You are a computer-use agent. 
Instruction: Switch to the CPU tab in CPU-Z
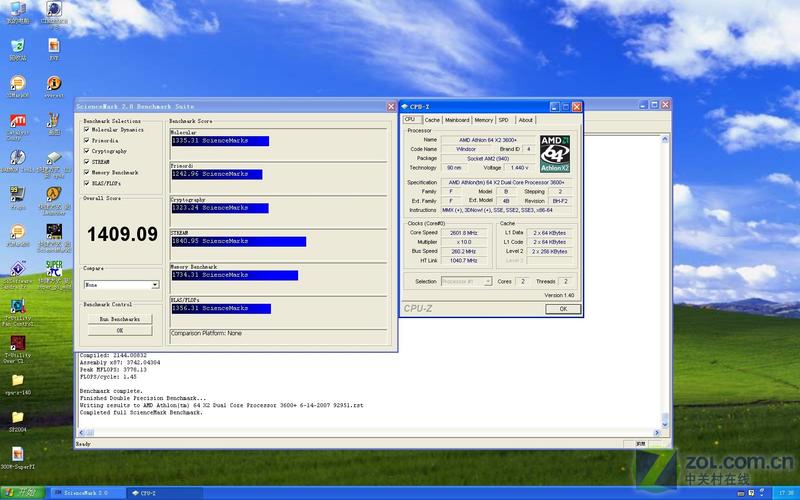411,119
